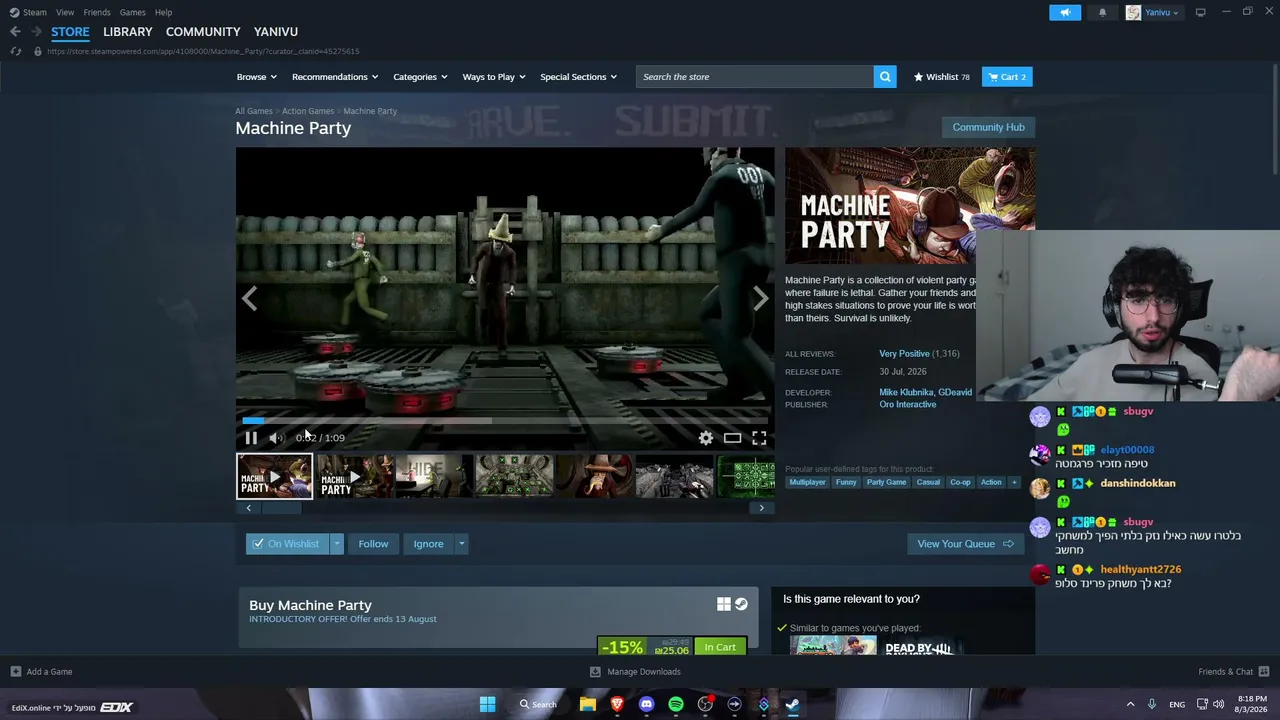Viewport: 1280px width, 720px height.
Task: Expand the Ignore options dropdown arrow
Action: coord(461,544)
